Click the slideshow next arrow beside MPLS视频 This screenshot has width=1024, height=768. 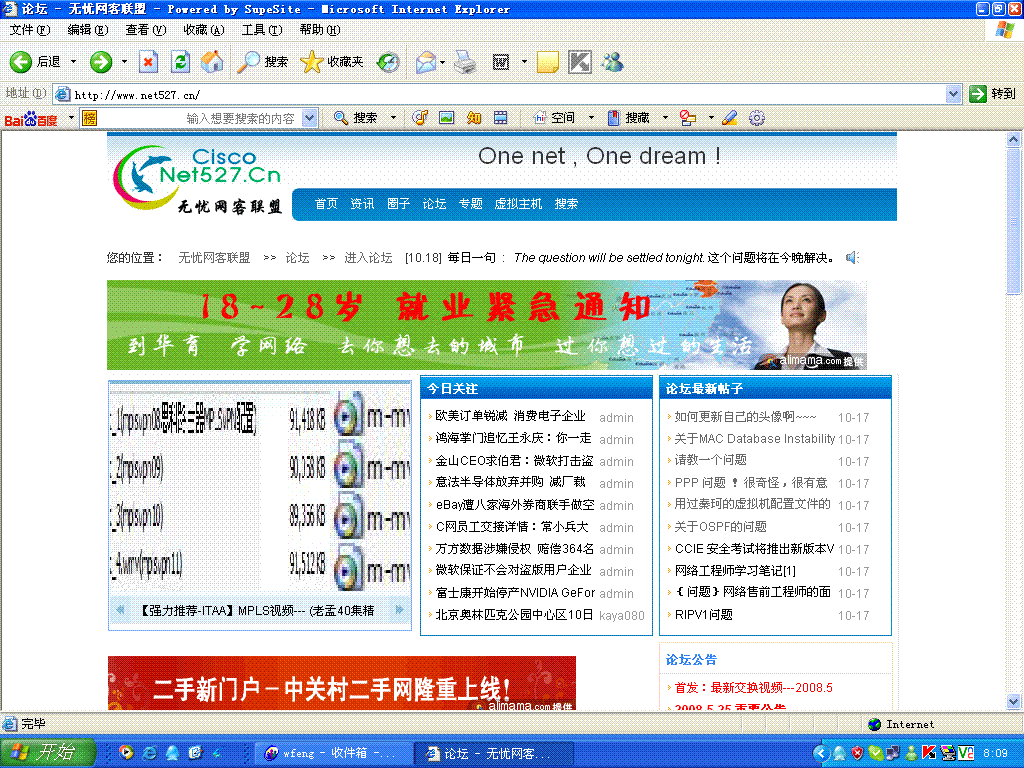(400, 610)
